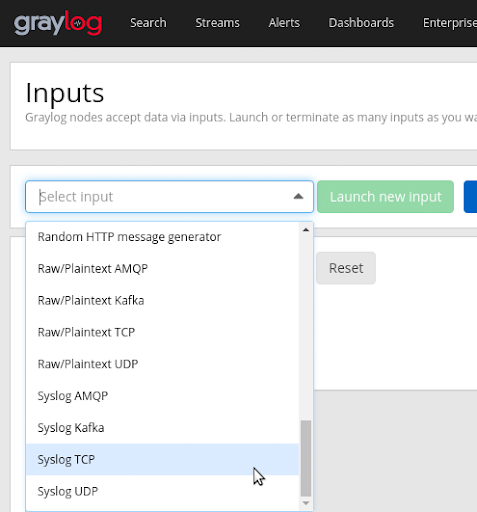The width and height of the screenshot is (477, 512).
Task: Open the Search menu item
Action: point(148,23)
